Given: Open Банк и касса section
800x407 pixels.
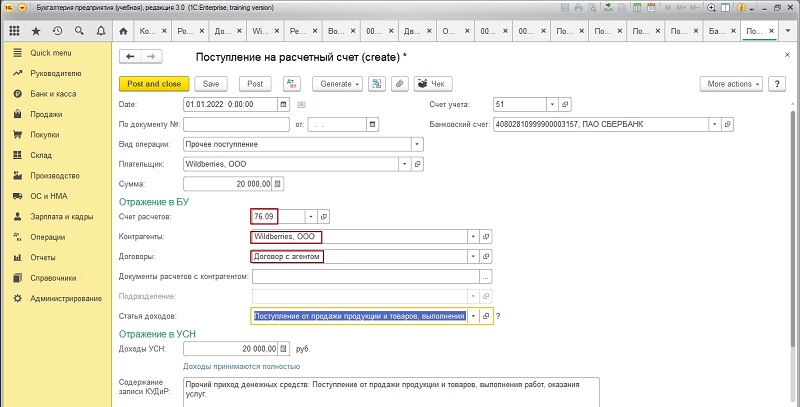Looking at the screenshot, I should coord(53,94).
